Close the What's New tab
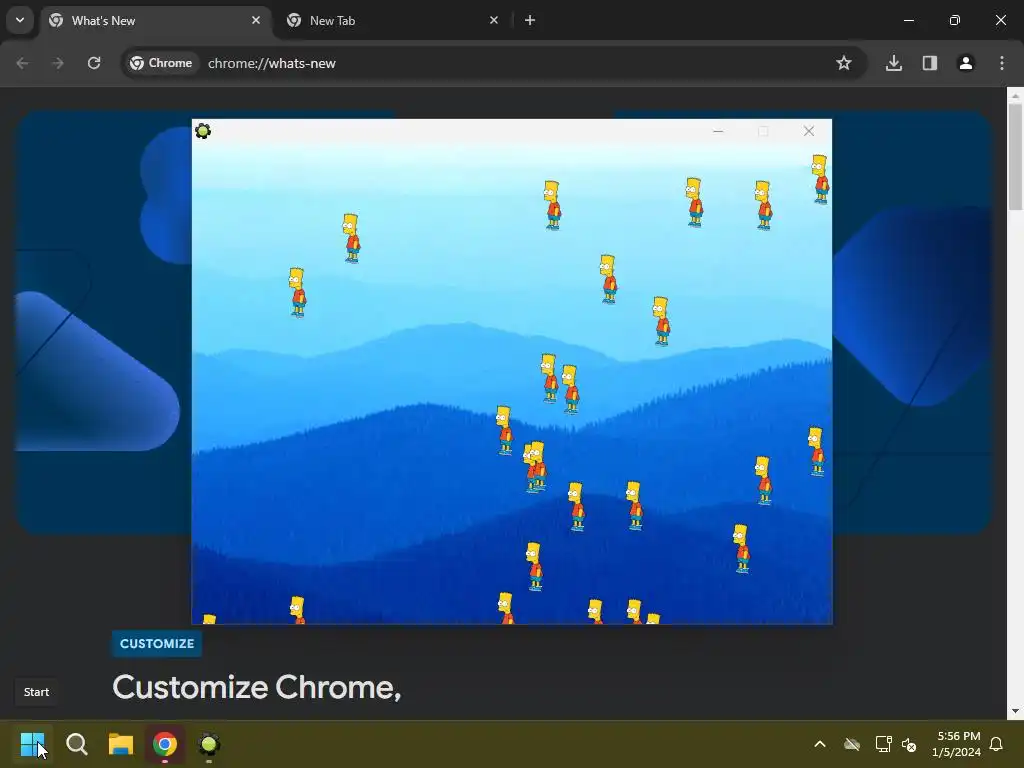The image size is (1024, 768). 256,20
